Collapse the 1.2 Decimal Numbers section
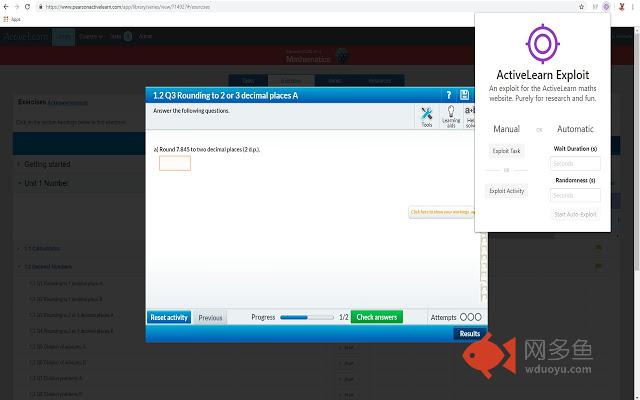 44,267
